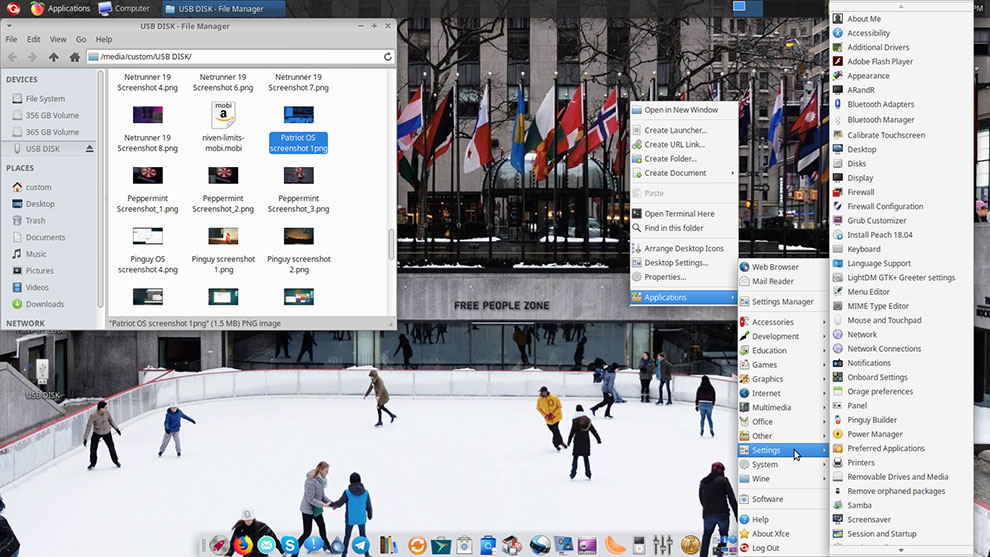Eject the USB DISK device

(x=90, y=148)
